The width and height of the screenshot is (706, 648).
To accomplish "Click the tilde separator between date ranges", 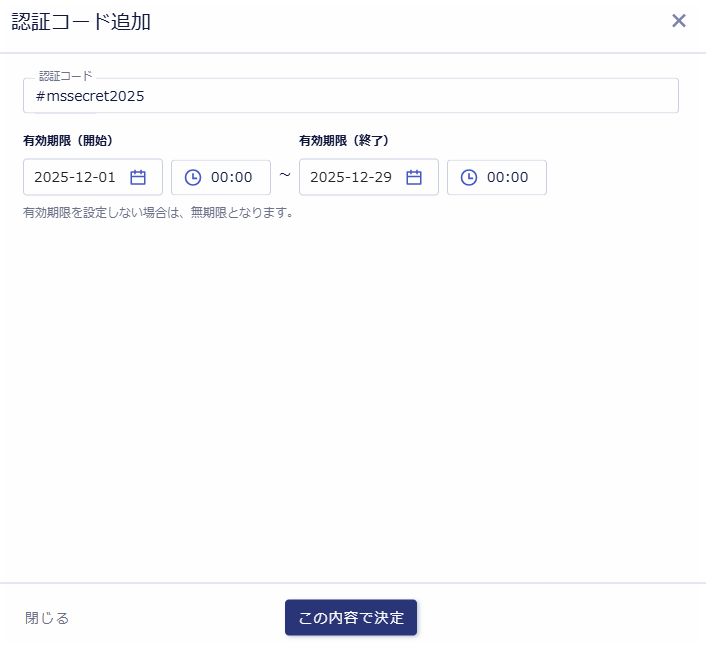I will click(285, 176).
